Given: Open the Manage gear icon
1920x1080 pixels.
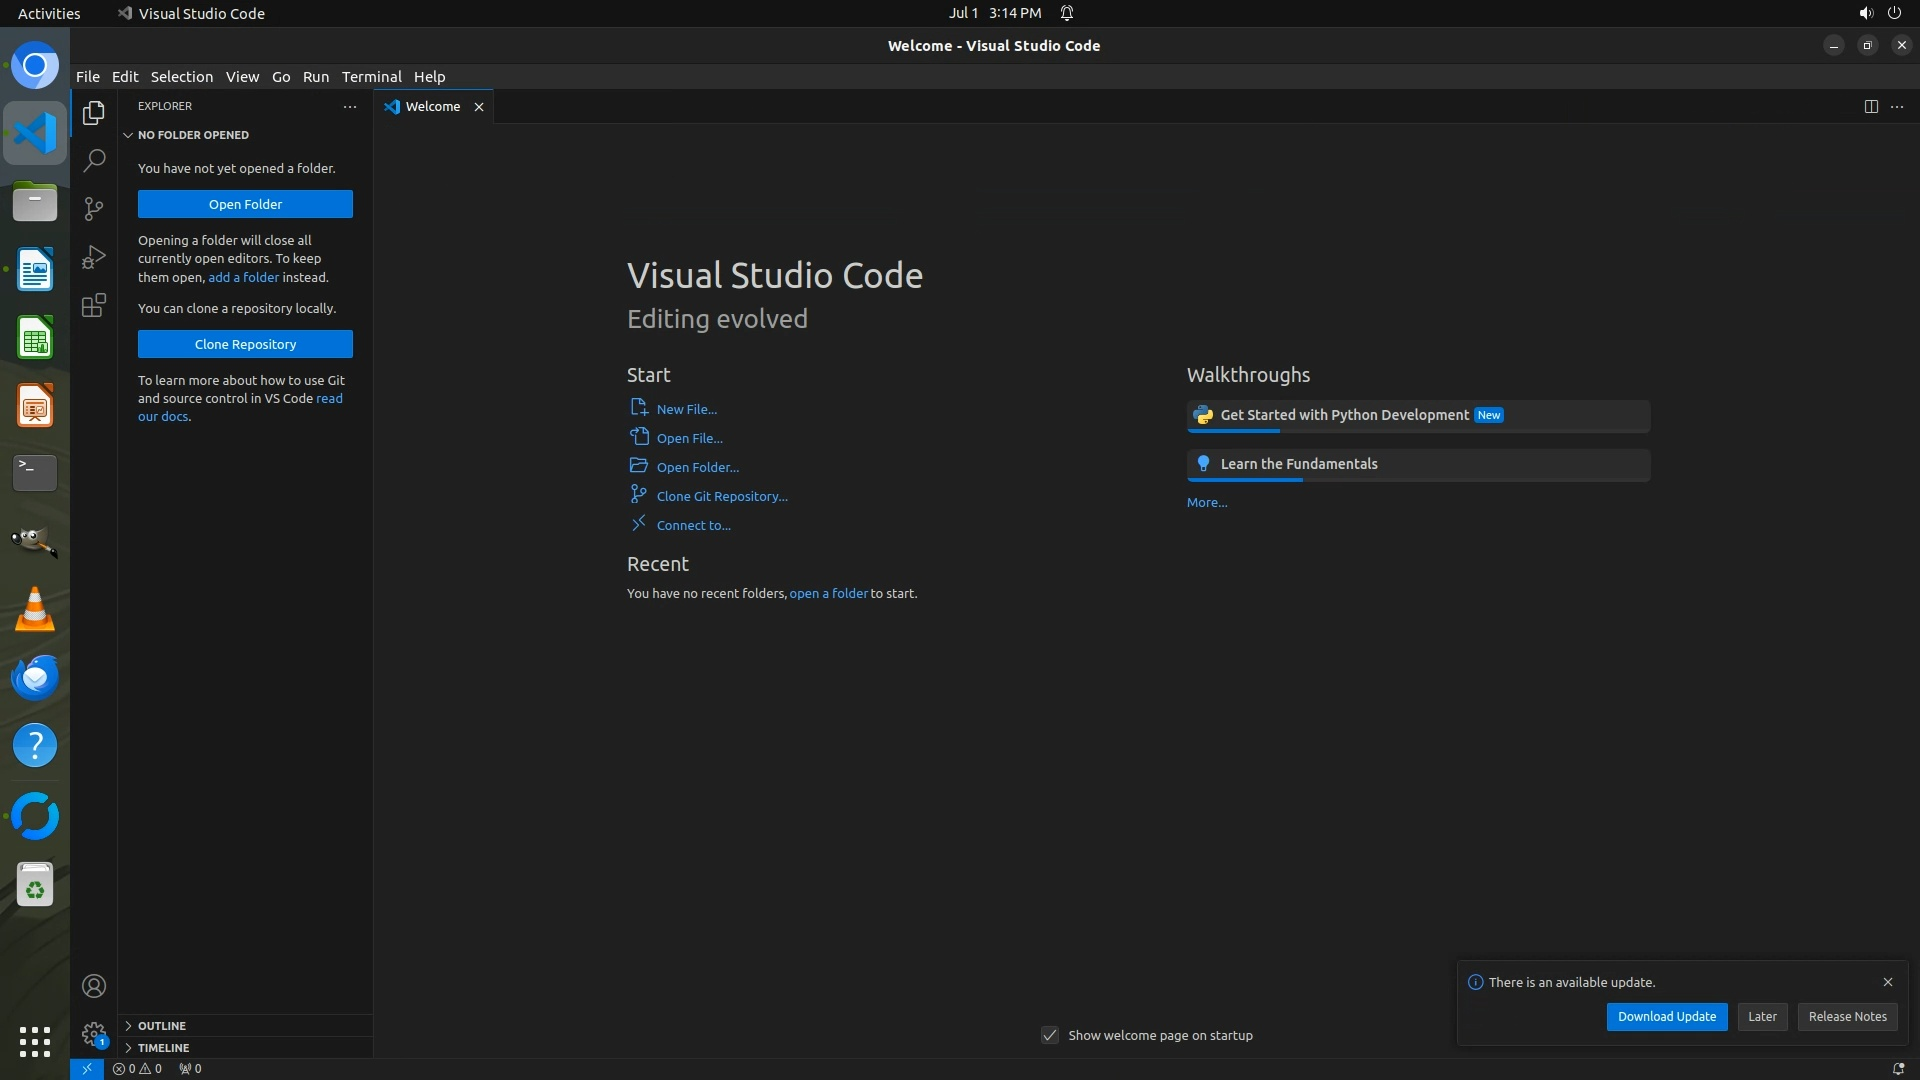Looking at the screenshot, I should [x=94, y=1033].
